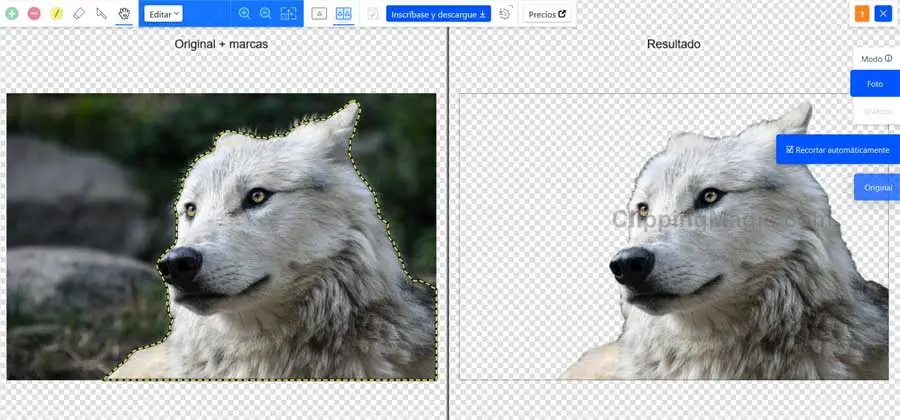
Task: Open help with the orange question button
Action: [x=862, y=14]
